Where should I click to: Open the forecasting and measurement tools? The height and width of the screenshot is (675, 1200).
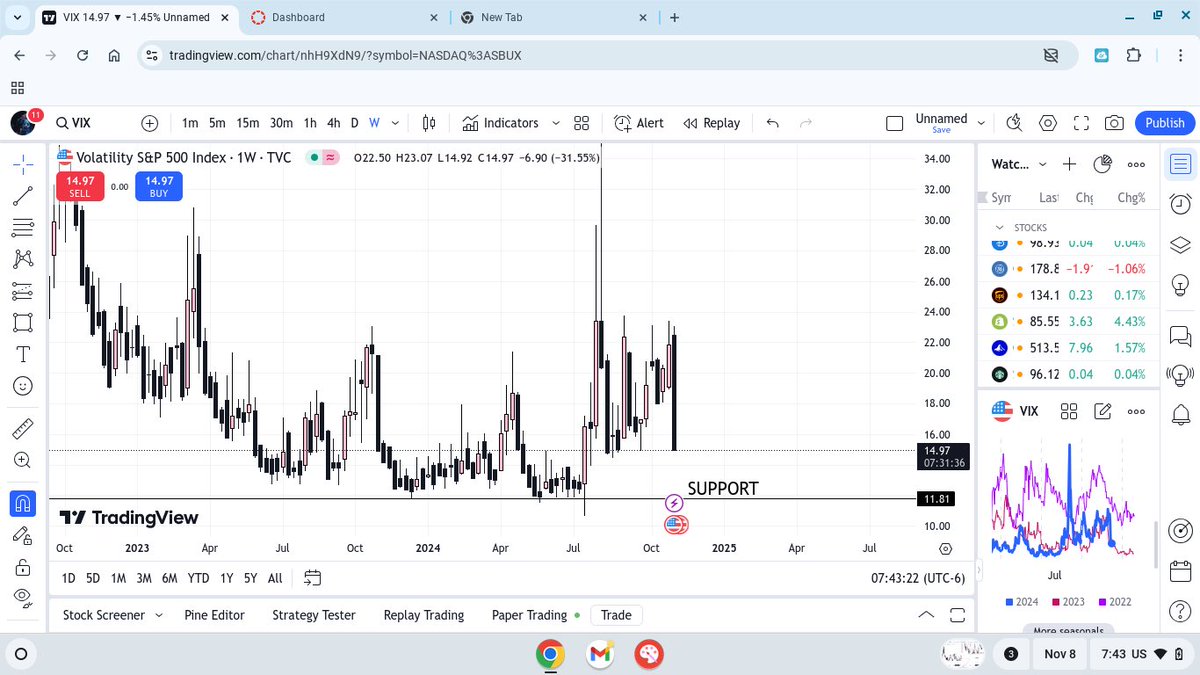(x=22, y=291)
